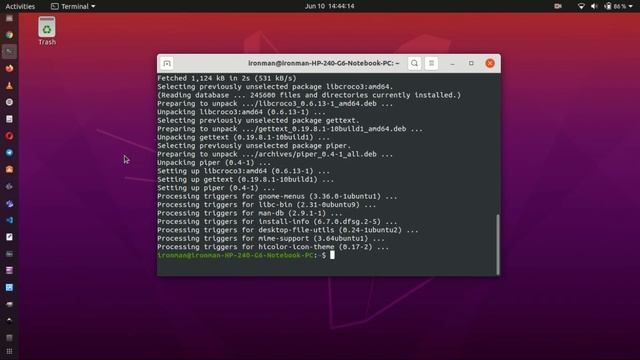Open the clock showing Jun 10 14:44:14

coord(329,6)
